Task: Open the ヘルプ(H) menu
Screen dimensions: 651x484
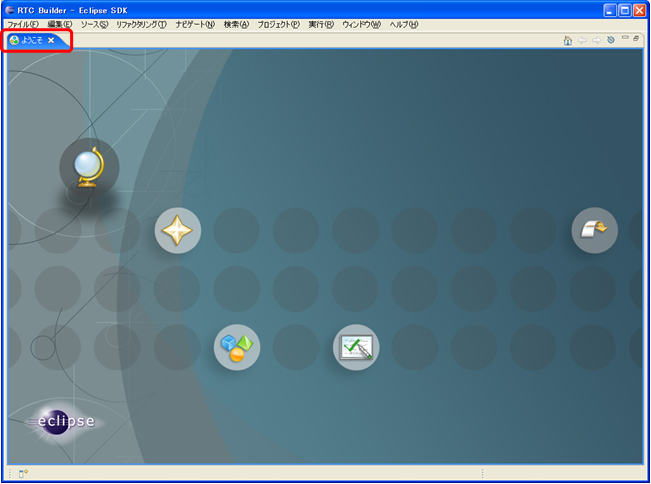Action: (404, 24)
